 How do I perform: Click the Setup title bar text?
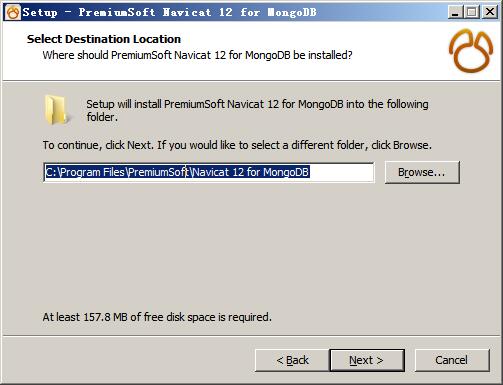(x=170, y=13)
